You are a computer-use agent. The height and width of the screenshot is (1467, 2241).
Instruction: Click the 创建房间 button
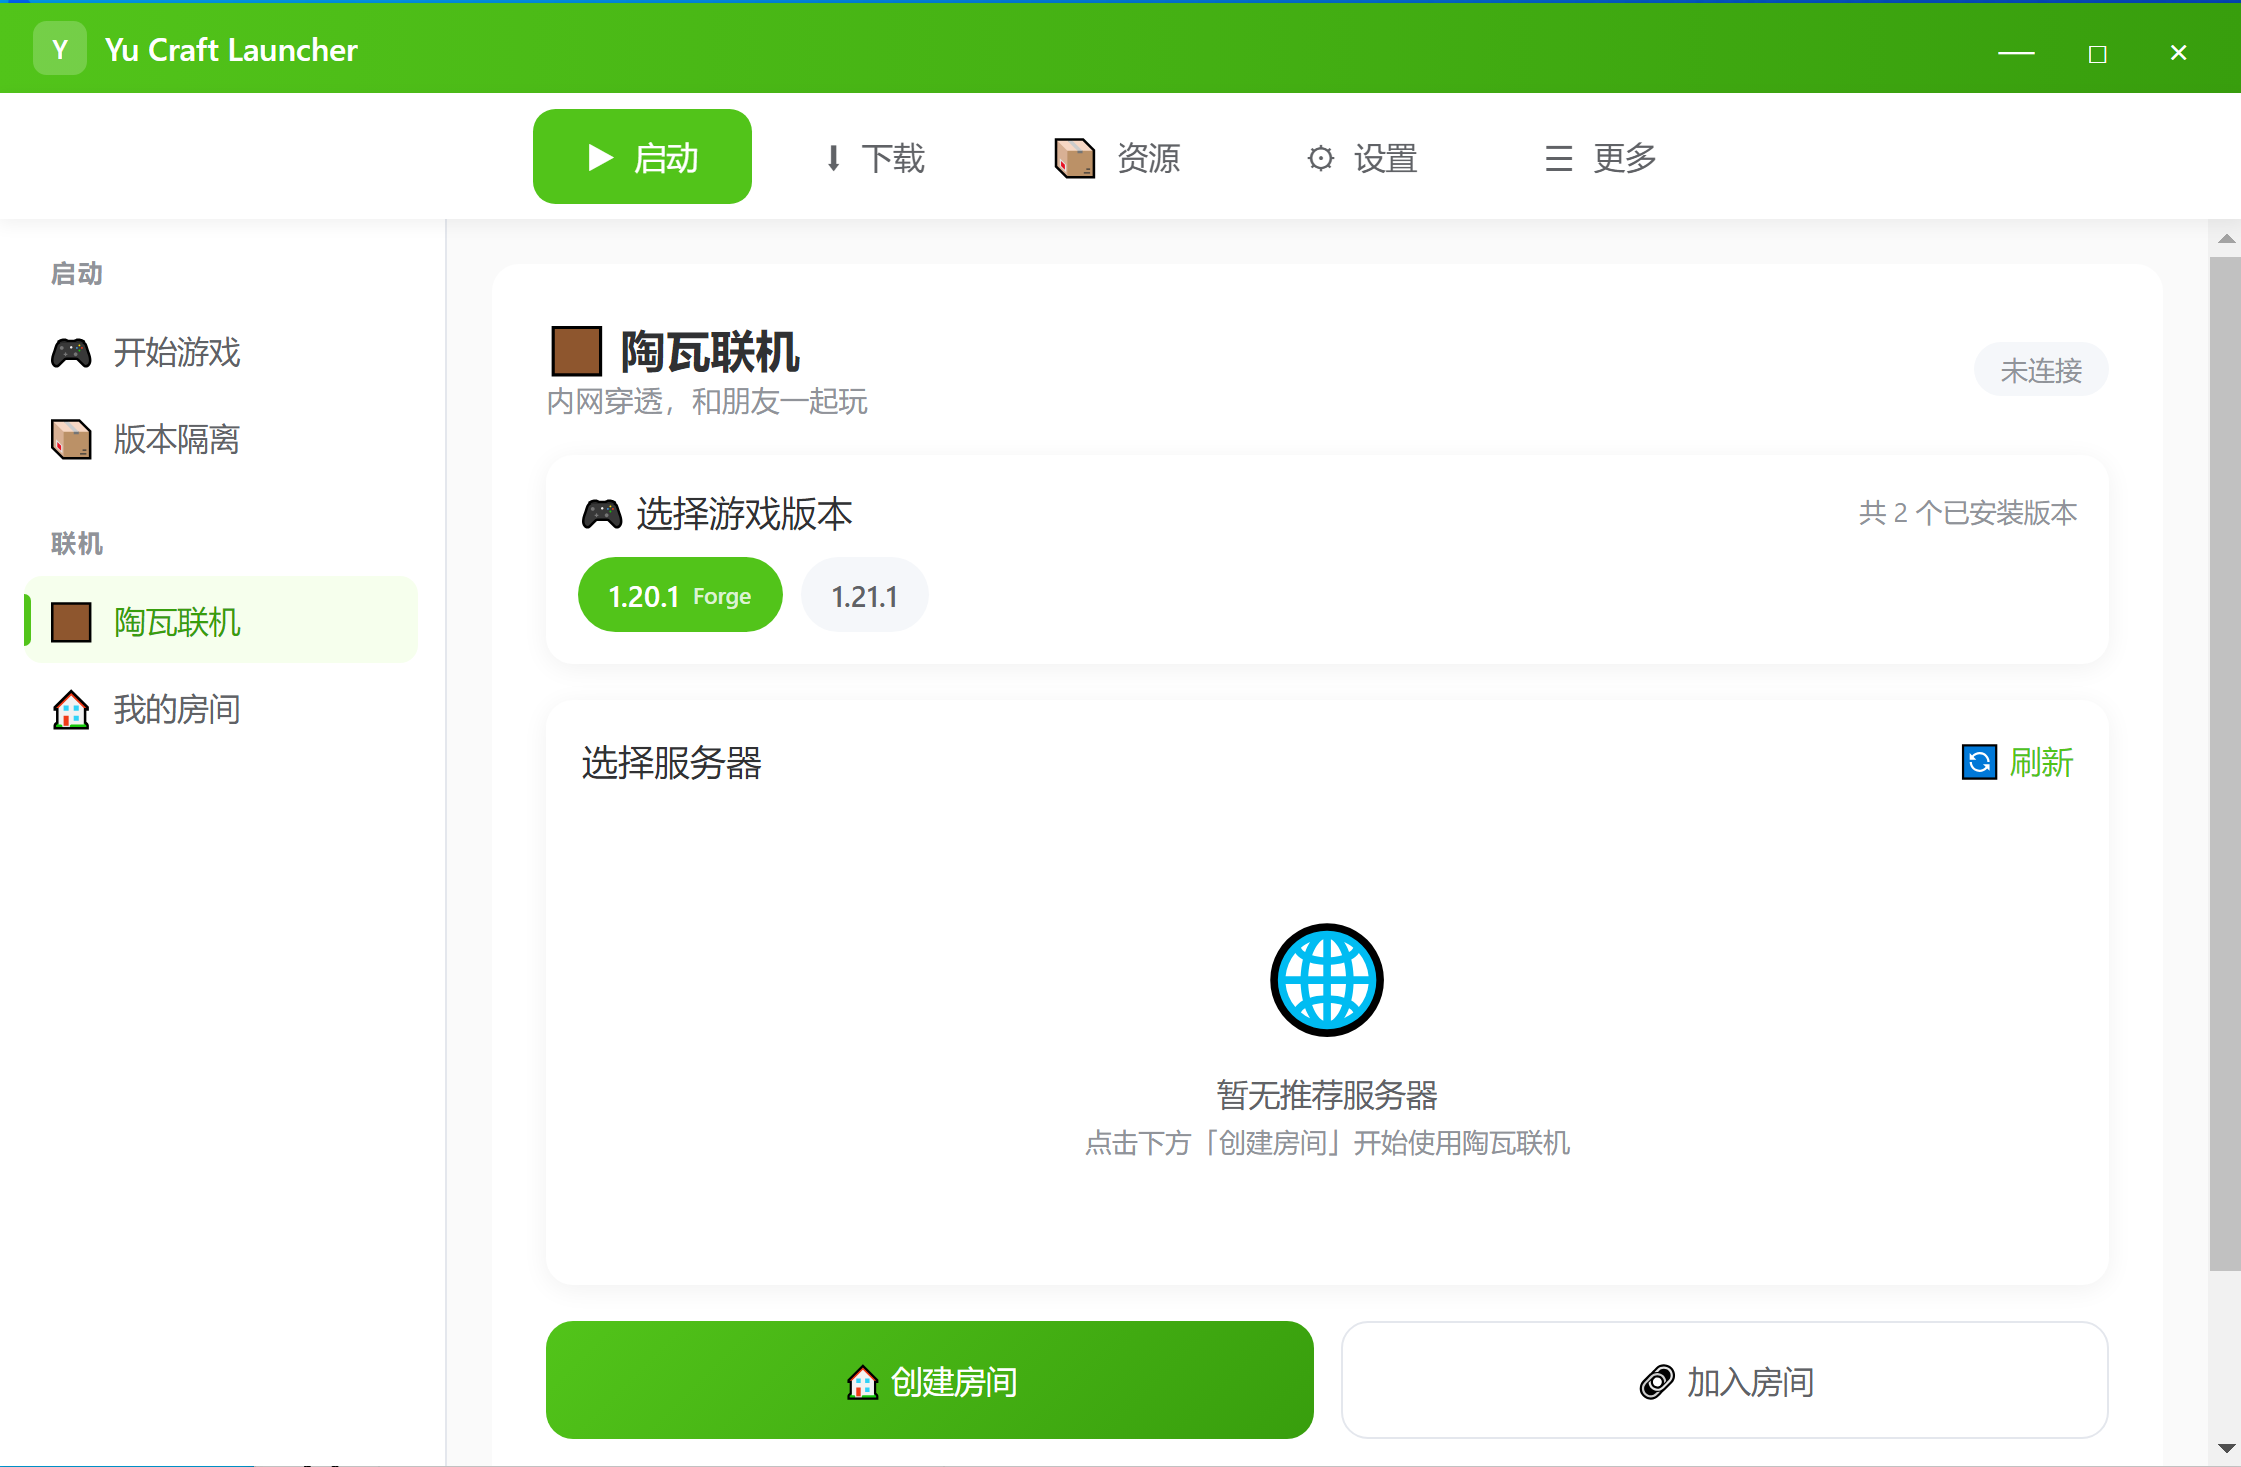coord(929,1380)
